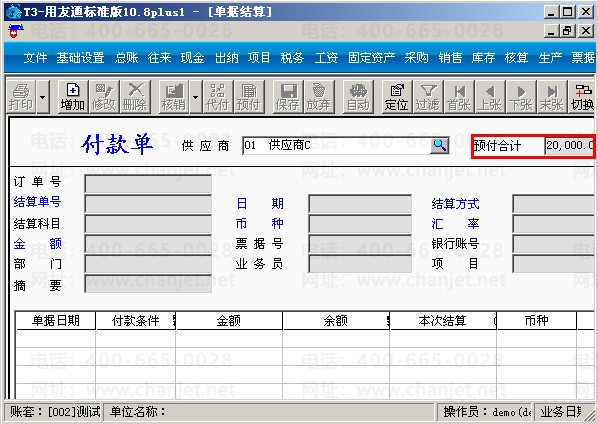Screen dimensions: 598x424
Task: Open the 基础设置 menu
Action: click(x=80, y=58)
